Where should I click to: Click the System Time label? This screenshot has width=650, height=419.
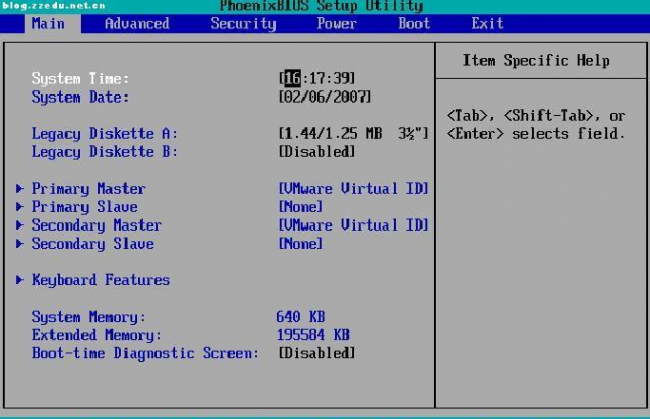(x=80, y=78)
